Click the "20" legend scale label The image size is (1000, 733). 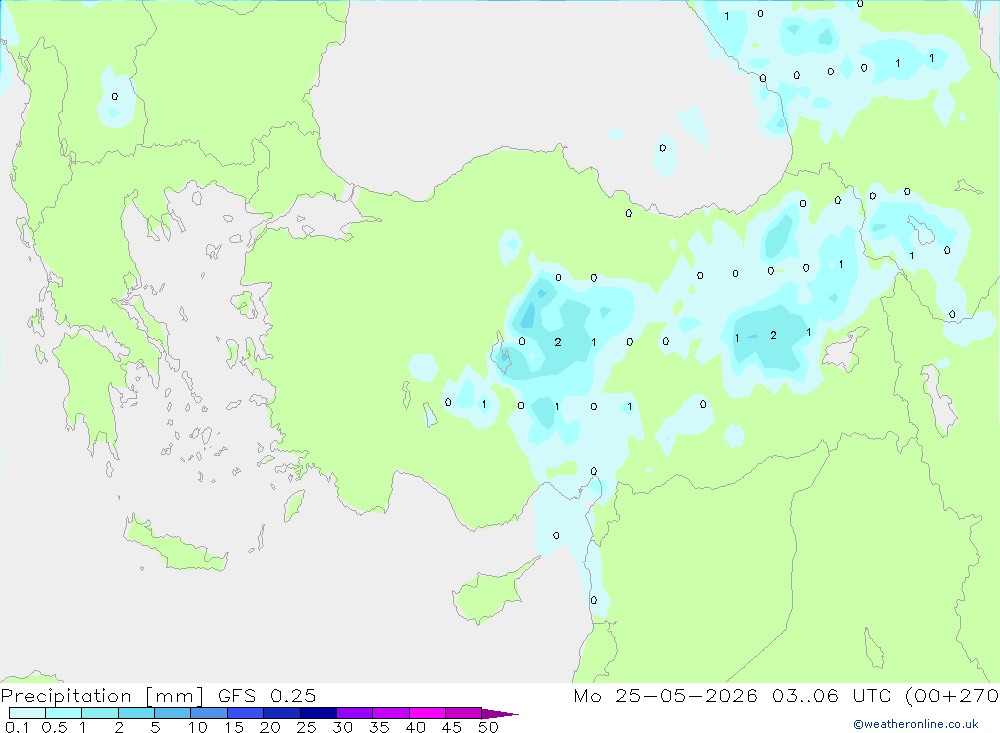[x=270, y=727]
